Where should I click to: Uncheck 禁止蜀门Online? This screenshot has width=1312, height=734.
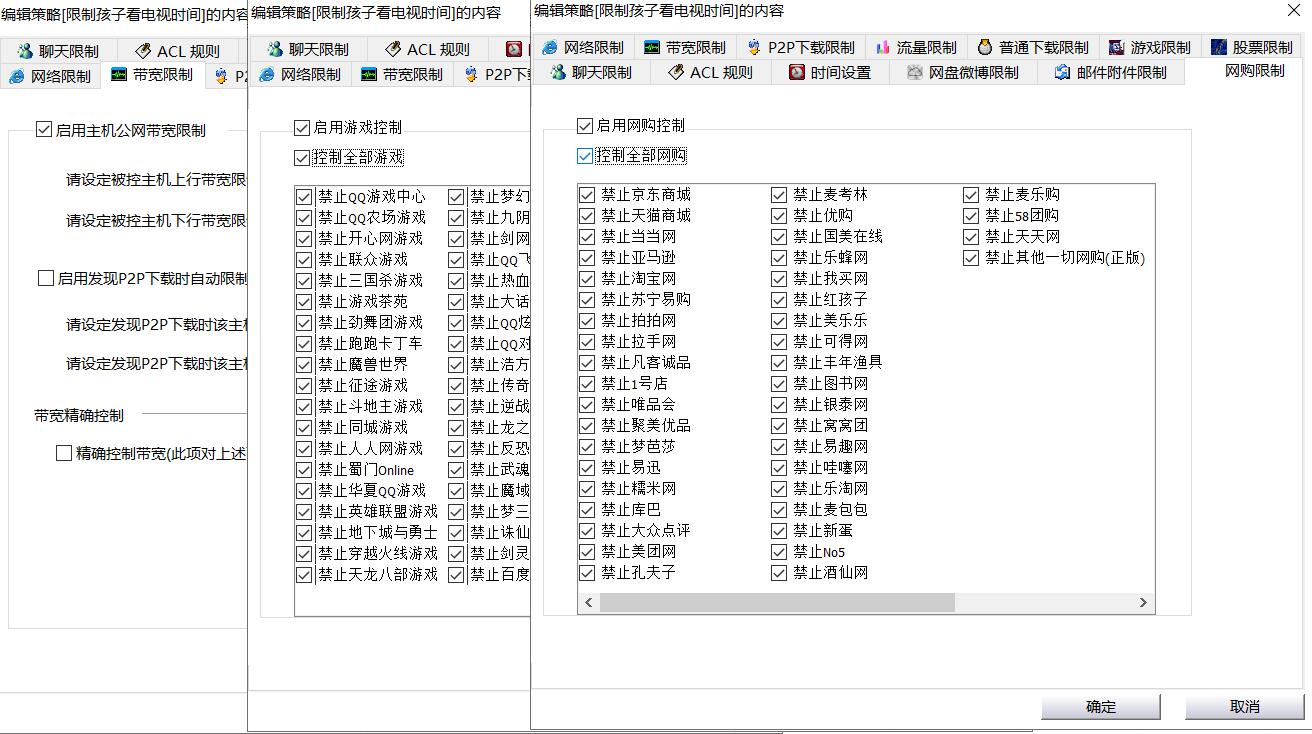pyautogui.click(x=304, y=470)
